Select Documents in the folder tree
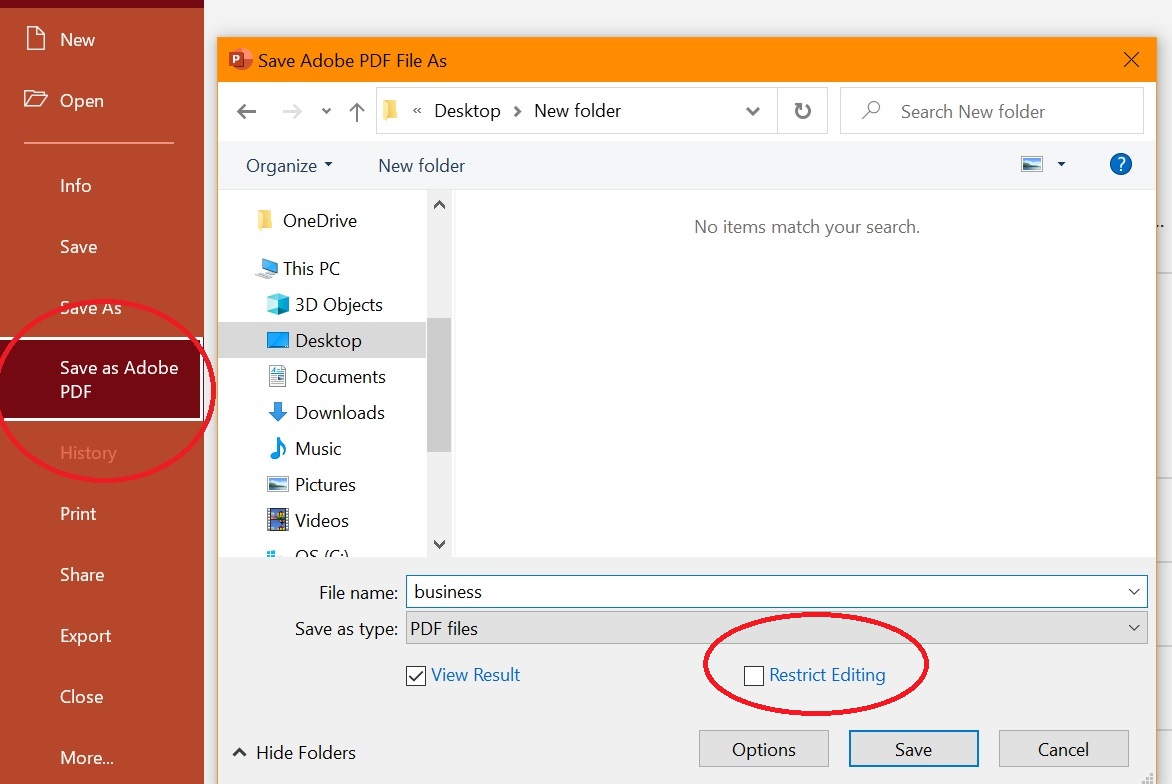The image size is (1172, 784). click(x=340, y=377)
